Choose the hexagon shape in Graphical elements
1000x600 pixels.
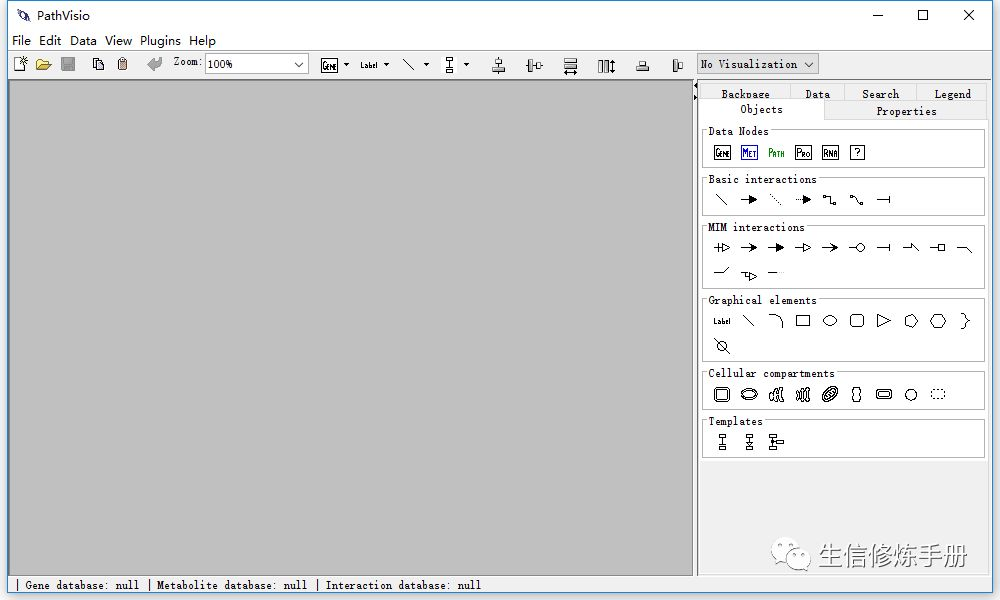[938, 321]
